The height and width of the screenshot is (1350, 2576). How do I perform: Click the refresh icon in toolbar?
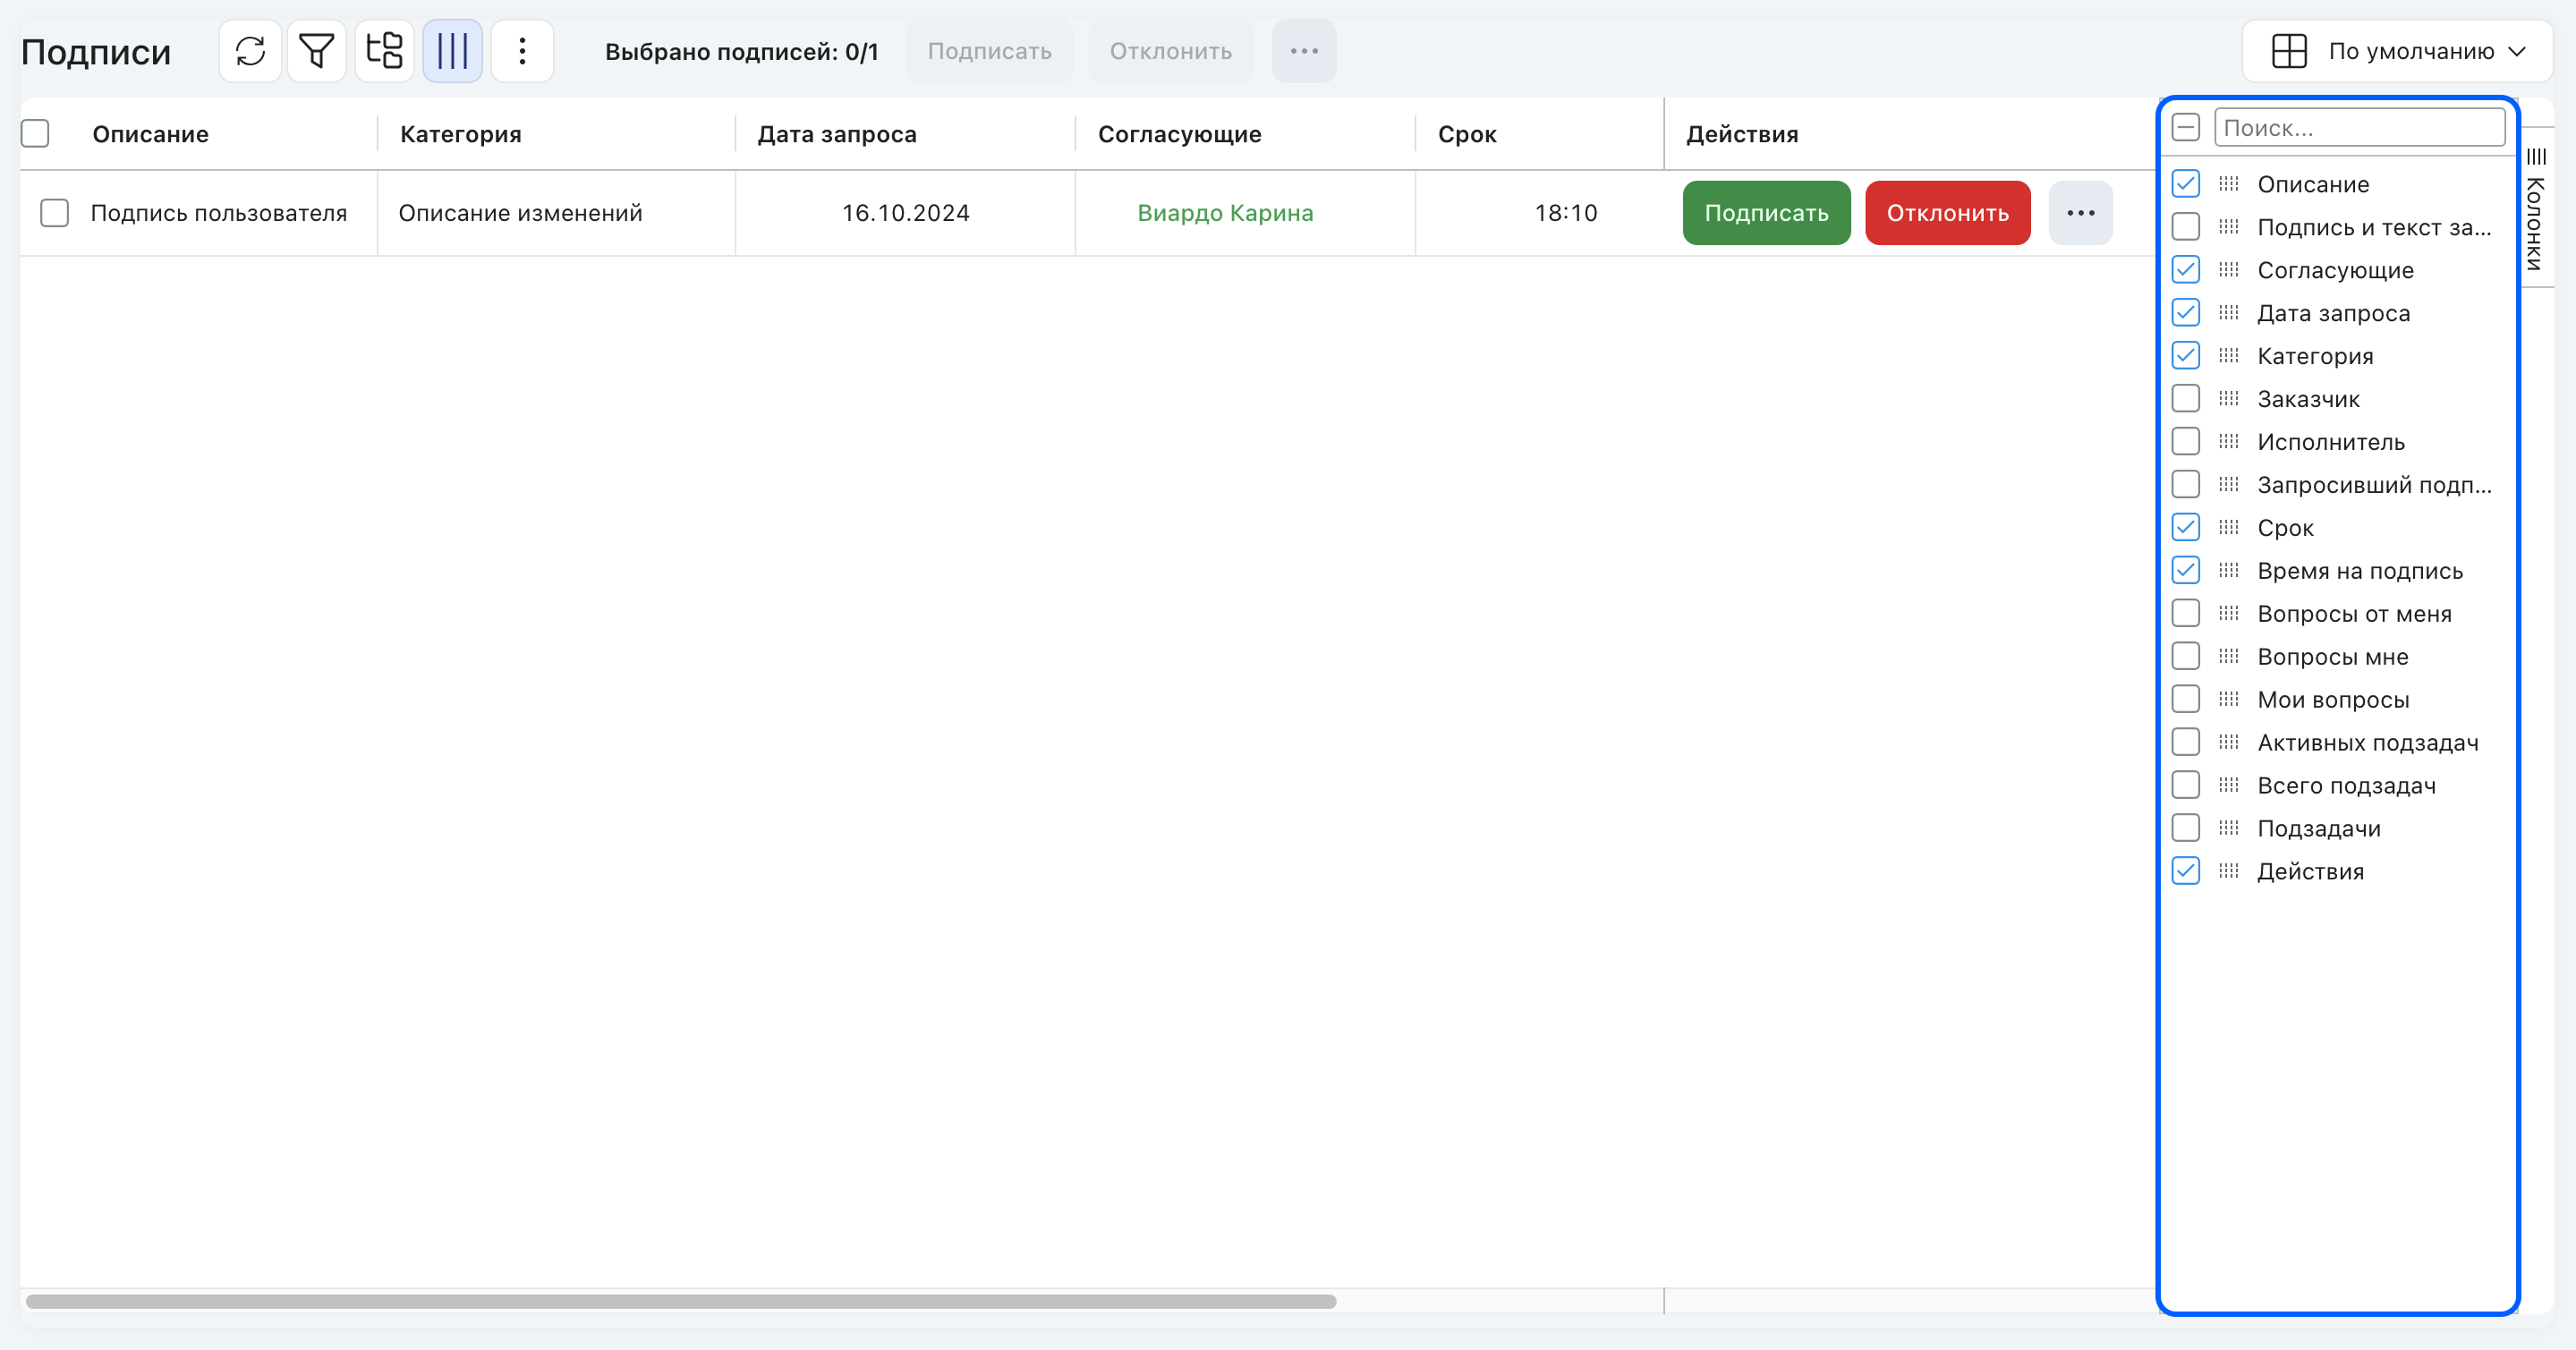[x=250, y=51]
